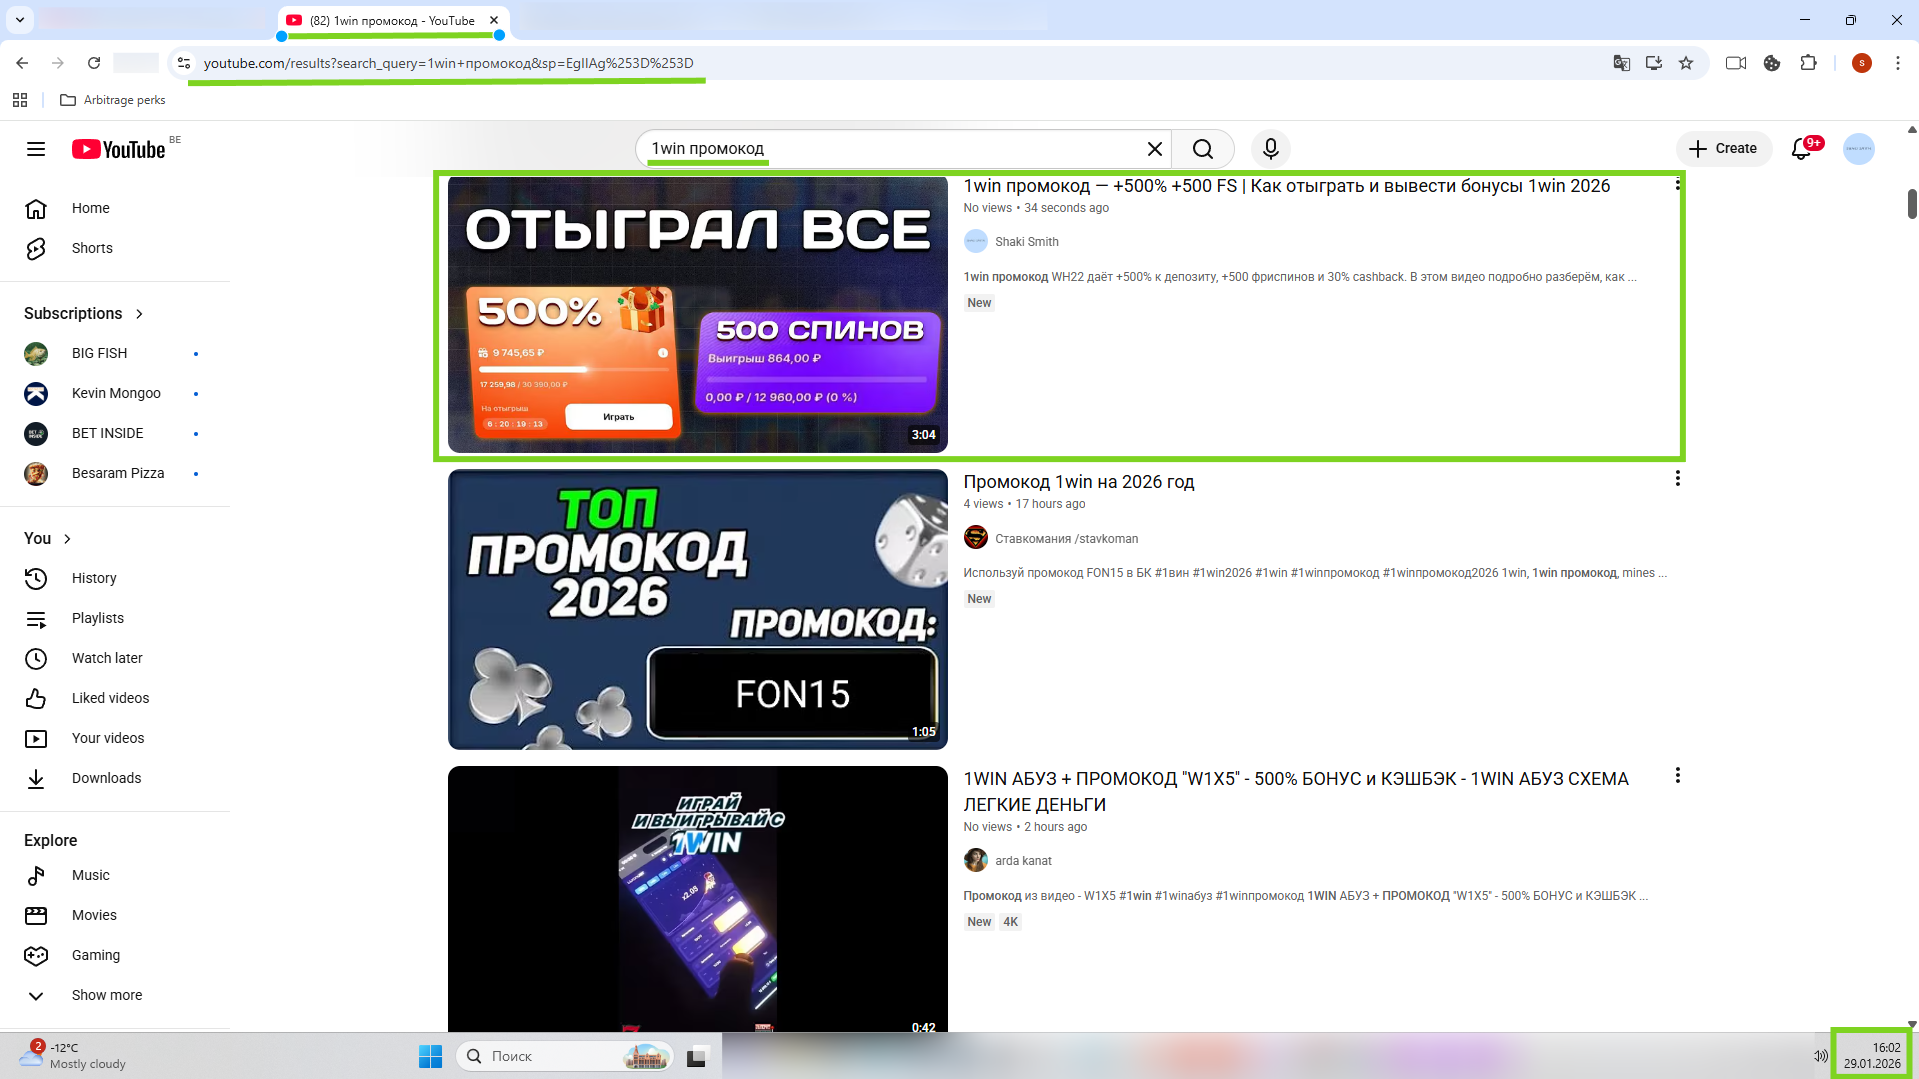Open the account avatar menu
This screenshot has height=1079, width=1919.
[1859, 149]
